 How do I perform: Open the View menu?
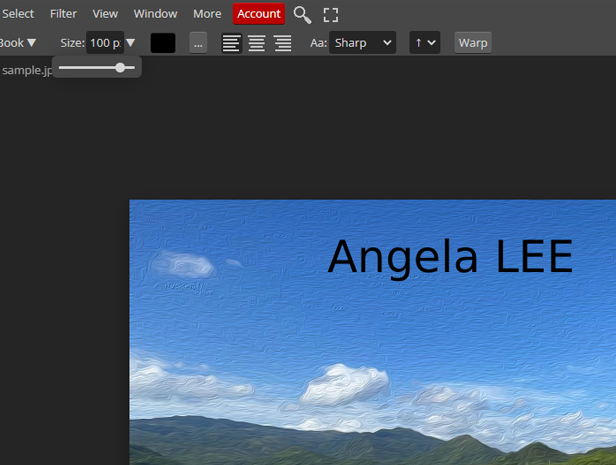pos(105,14)
